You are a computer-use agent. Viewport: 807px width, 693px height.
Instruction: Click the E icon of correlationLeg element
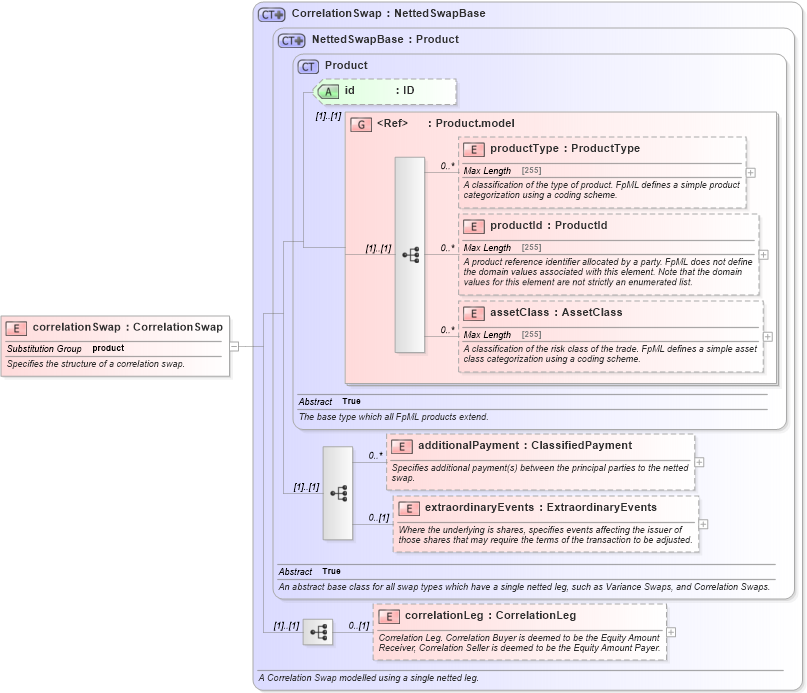(389, 617)
